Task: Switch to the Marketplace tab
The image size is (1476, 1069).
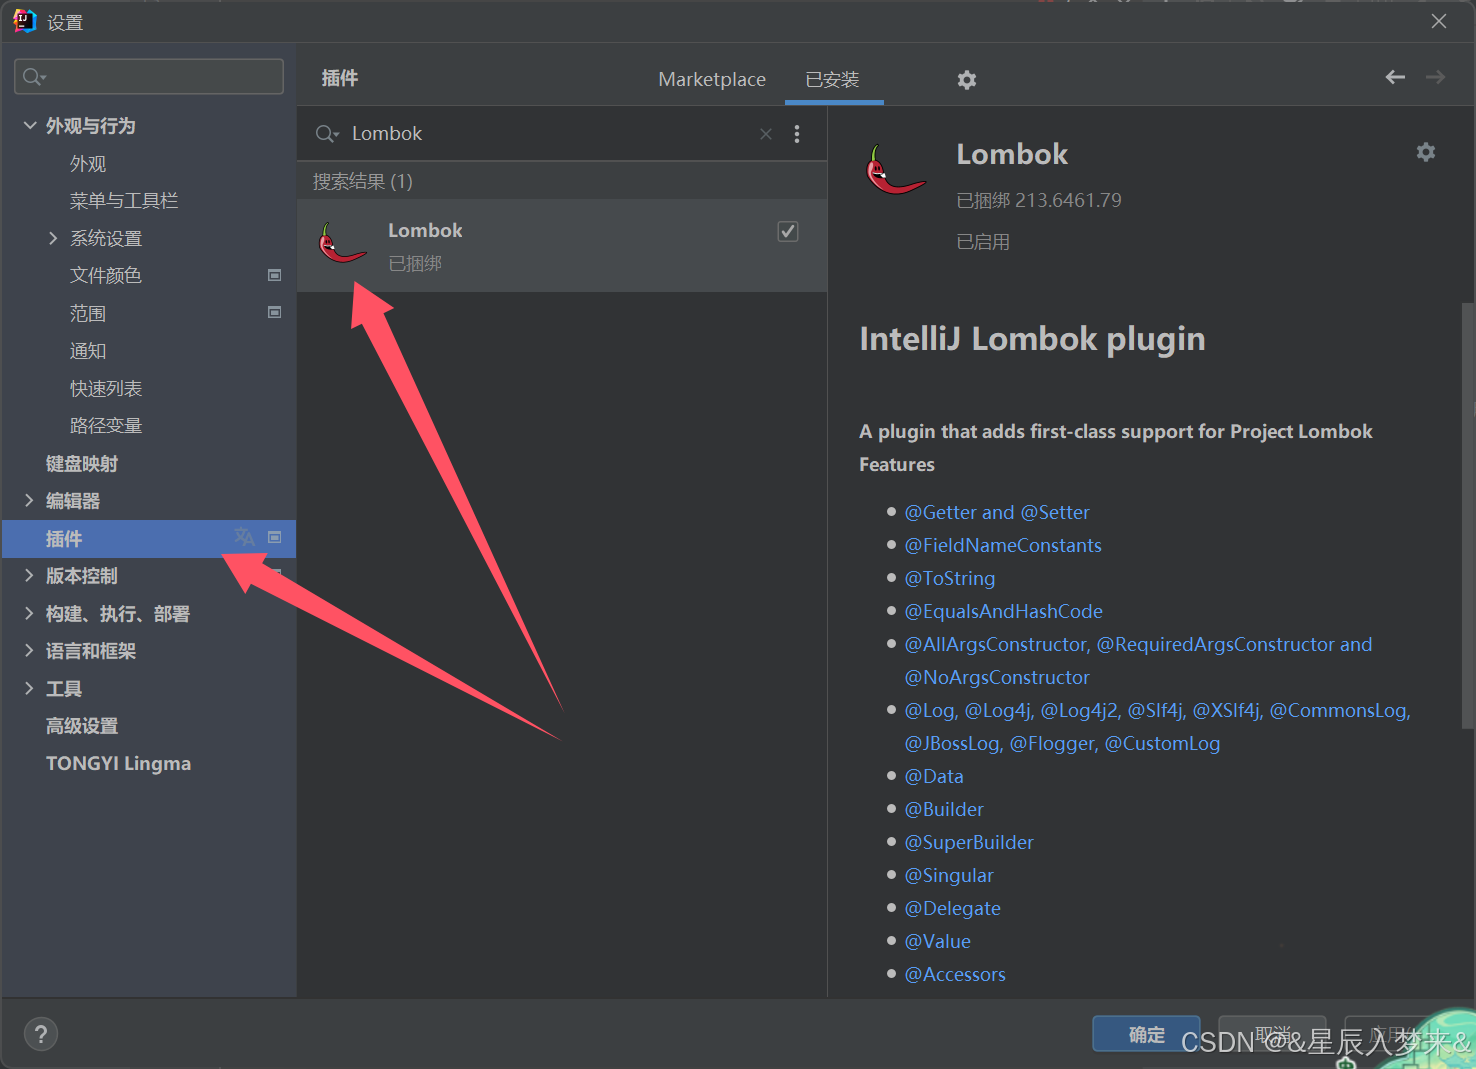Action: pyautogui.click(x=712, y=79)
